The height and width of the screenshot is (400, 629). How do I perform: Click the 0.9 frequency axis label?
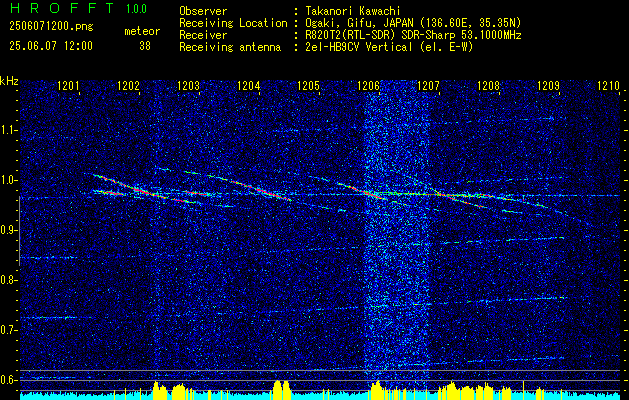(x=8, y=230)
